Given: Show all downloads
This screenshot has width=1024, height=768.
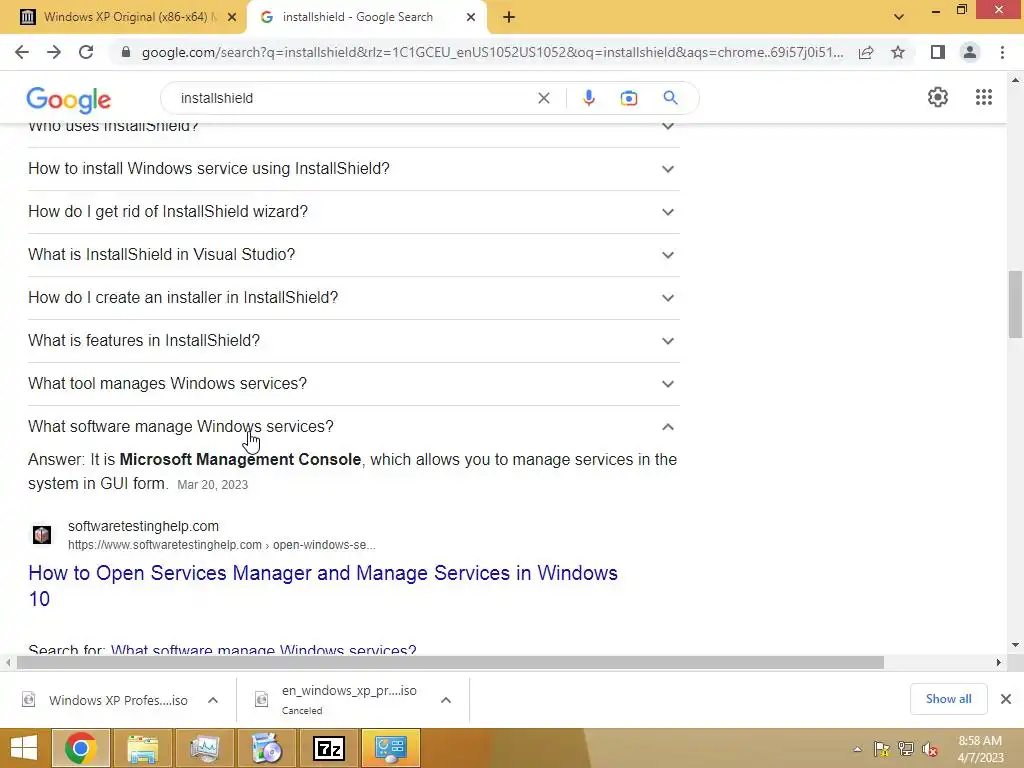Looking at the screenshot, I should pos(948,699).
